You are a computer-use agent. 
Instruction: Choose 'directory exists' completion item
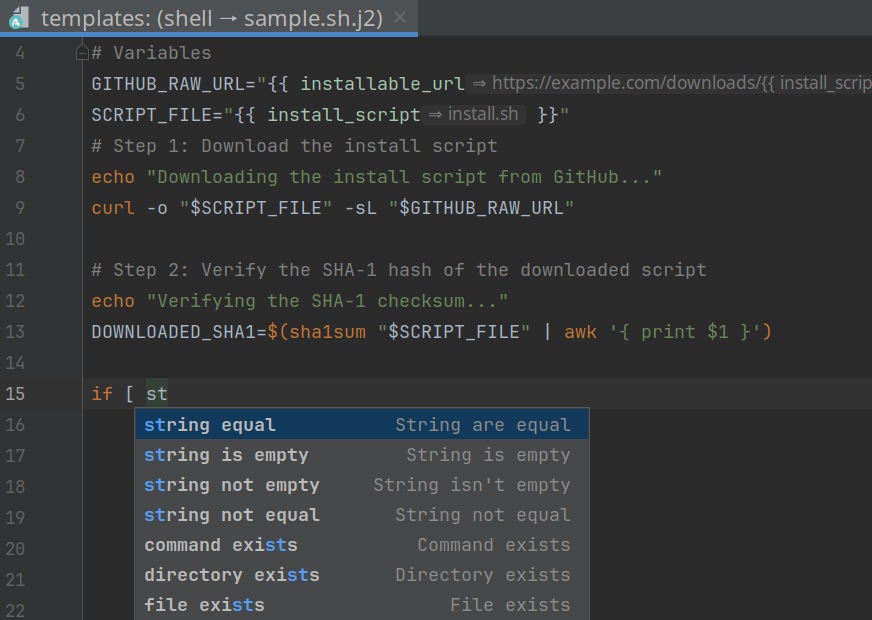pyautogui.click(x=362, y=575)
